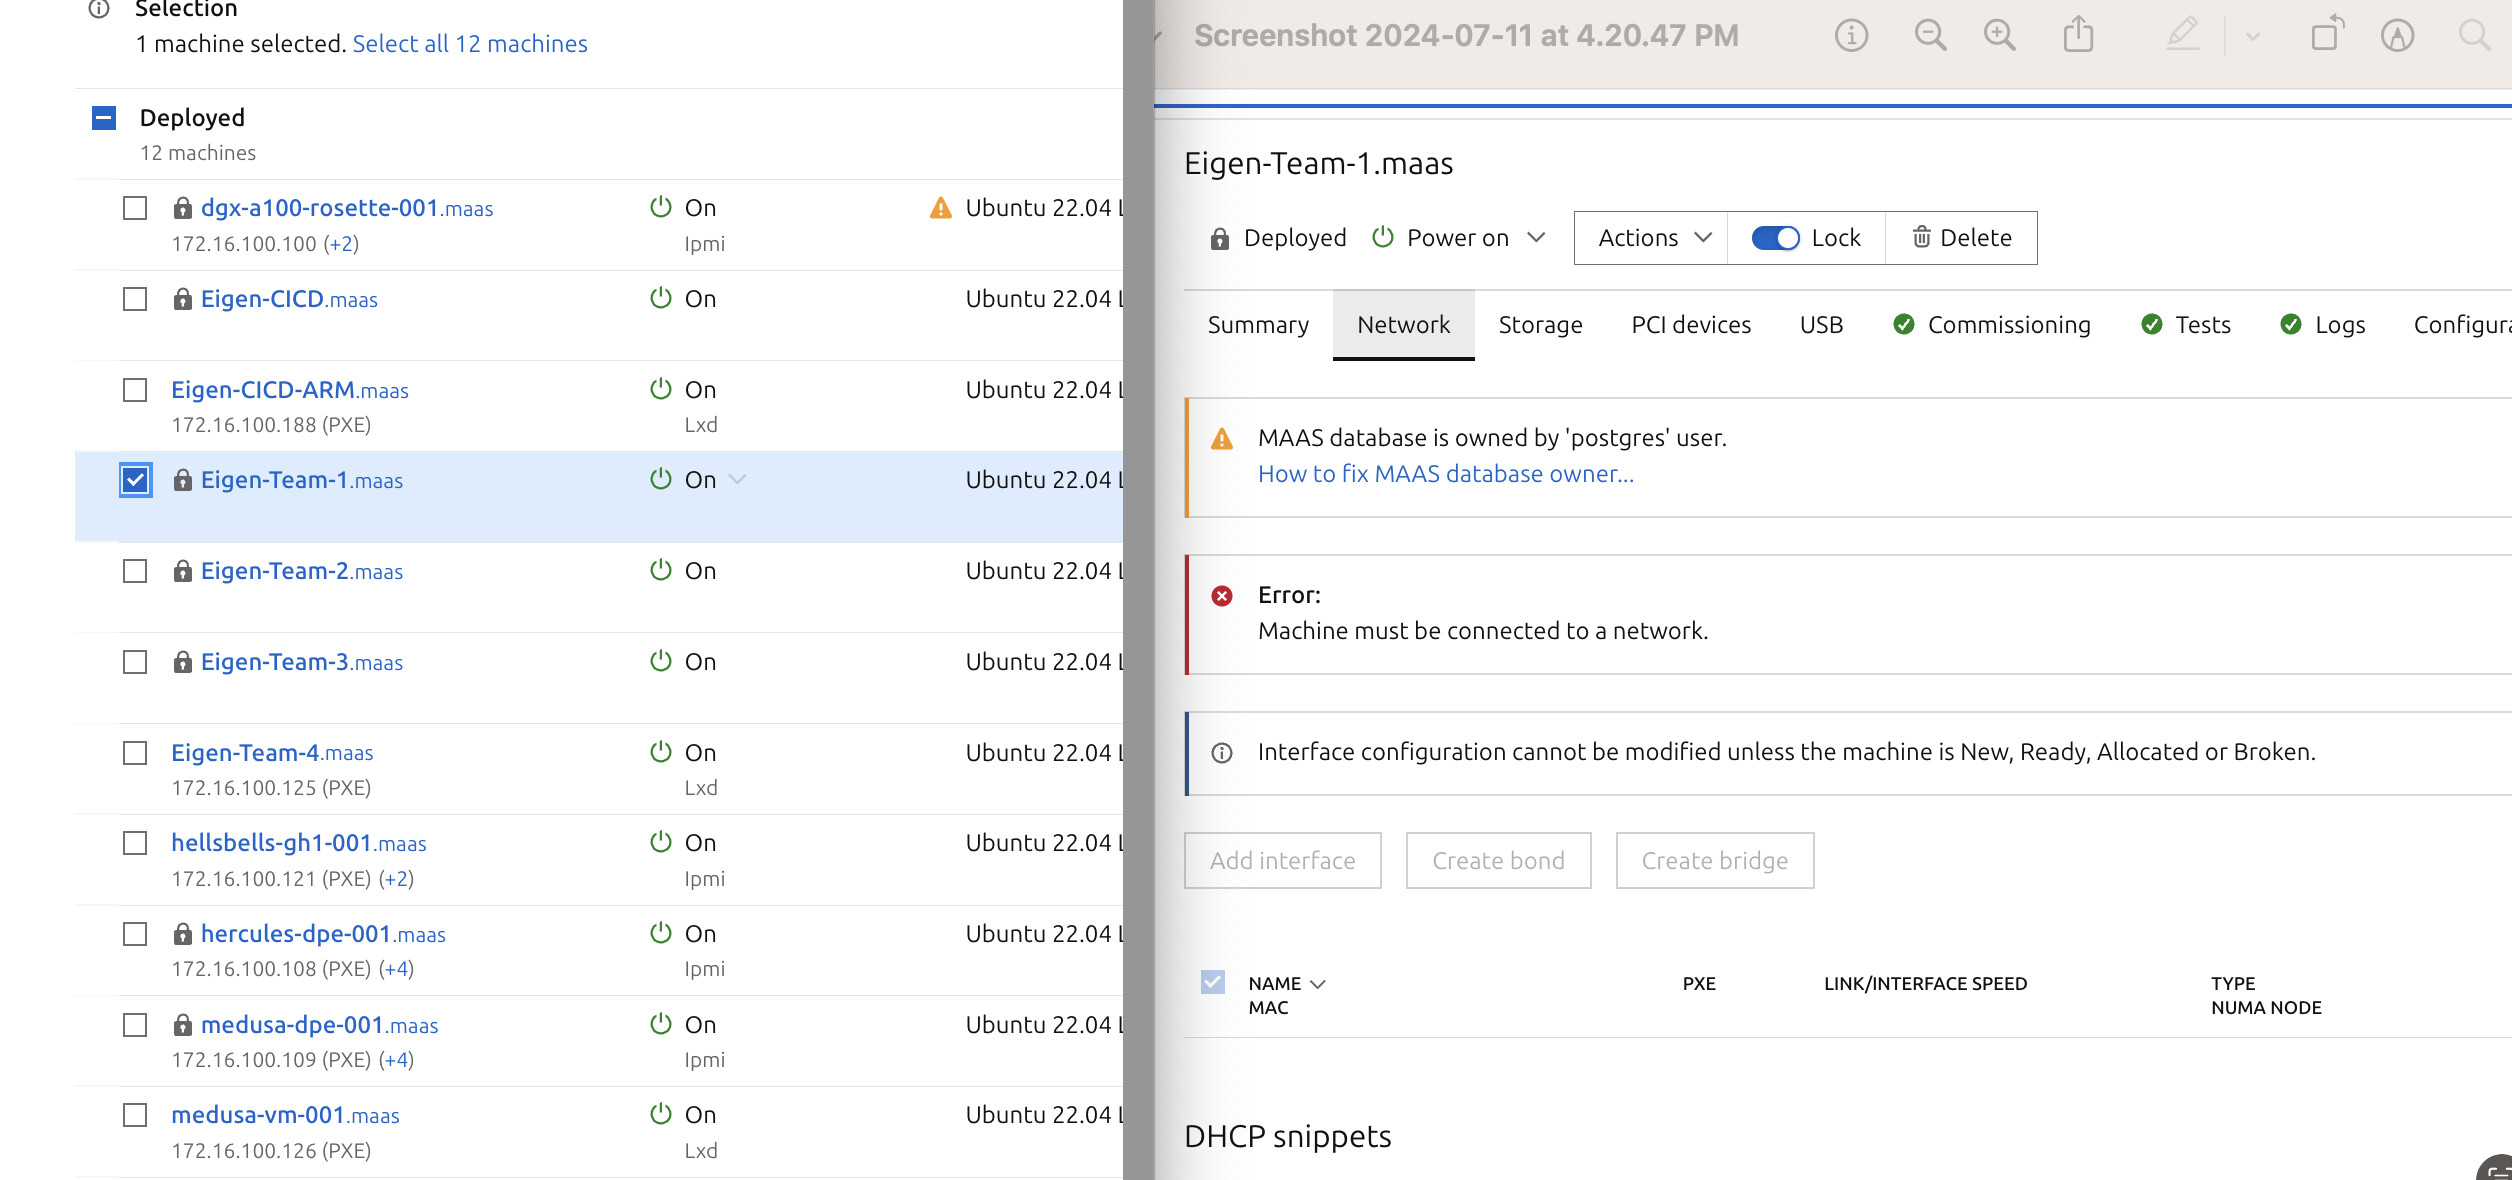2512x1180 pixels.
Task: Click the power icon on Eigen-Team-2 row
Action: click(x=661, y=570)
